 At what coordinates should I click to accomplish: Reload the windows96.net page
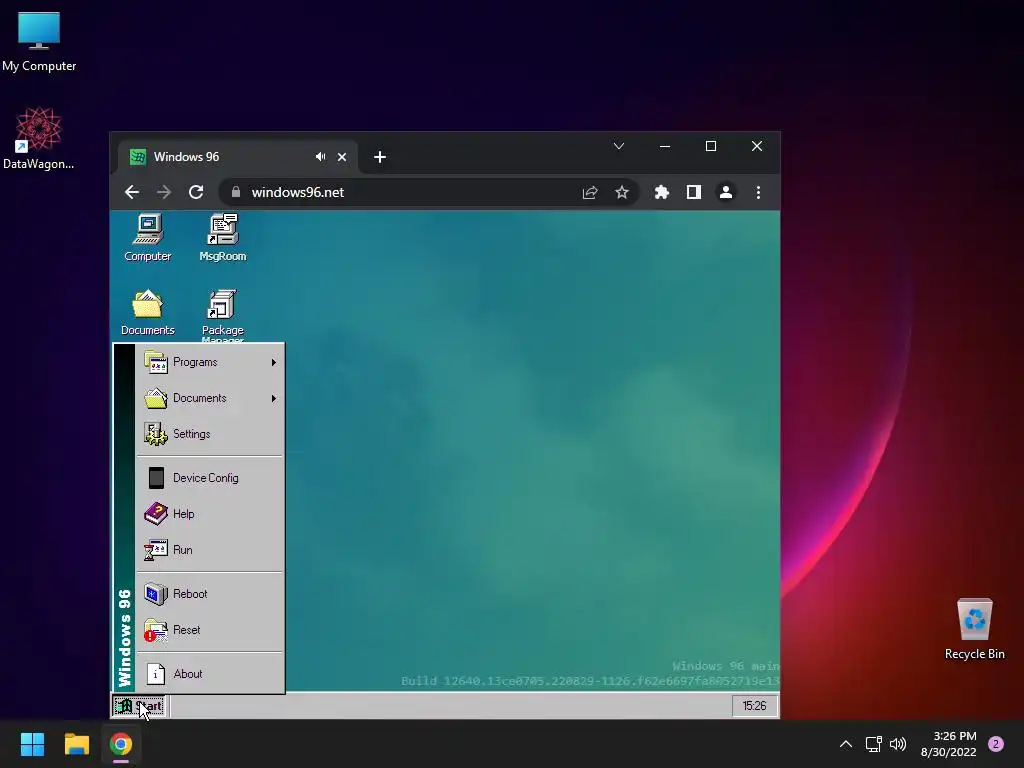(196, 192)
